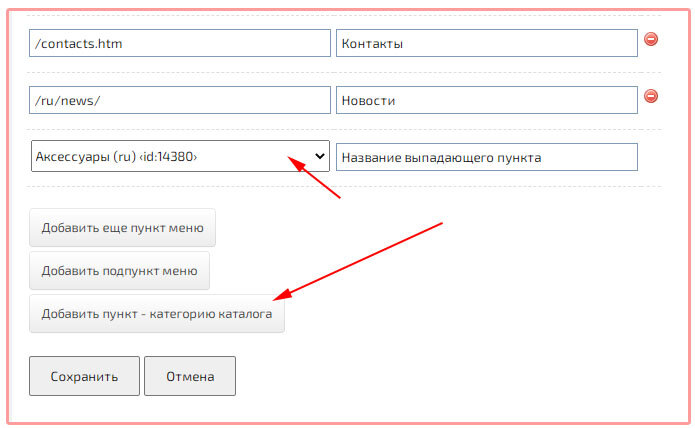The width and height of the screenshot is (695, 428).
Task: Click 'Добавить подпункт меню' button
Action: tap(120, 270)
